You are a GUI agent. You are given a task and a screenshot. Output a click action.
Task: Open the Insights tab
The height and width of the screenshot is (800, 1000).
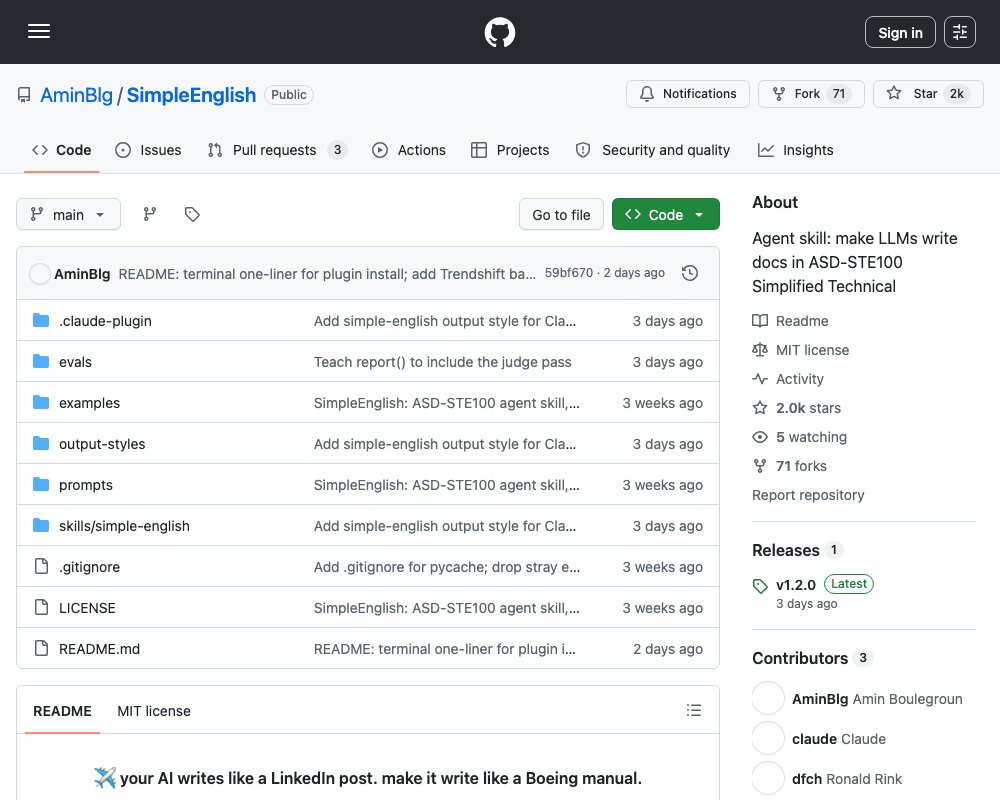pyautogui.click(x=795, y=150)
